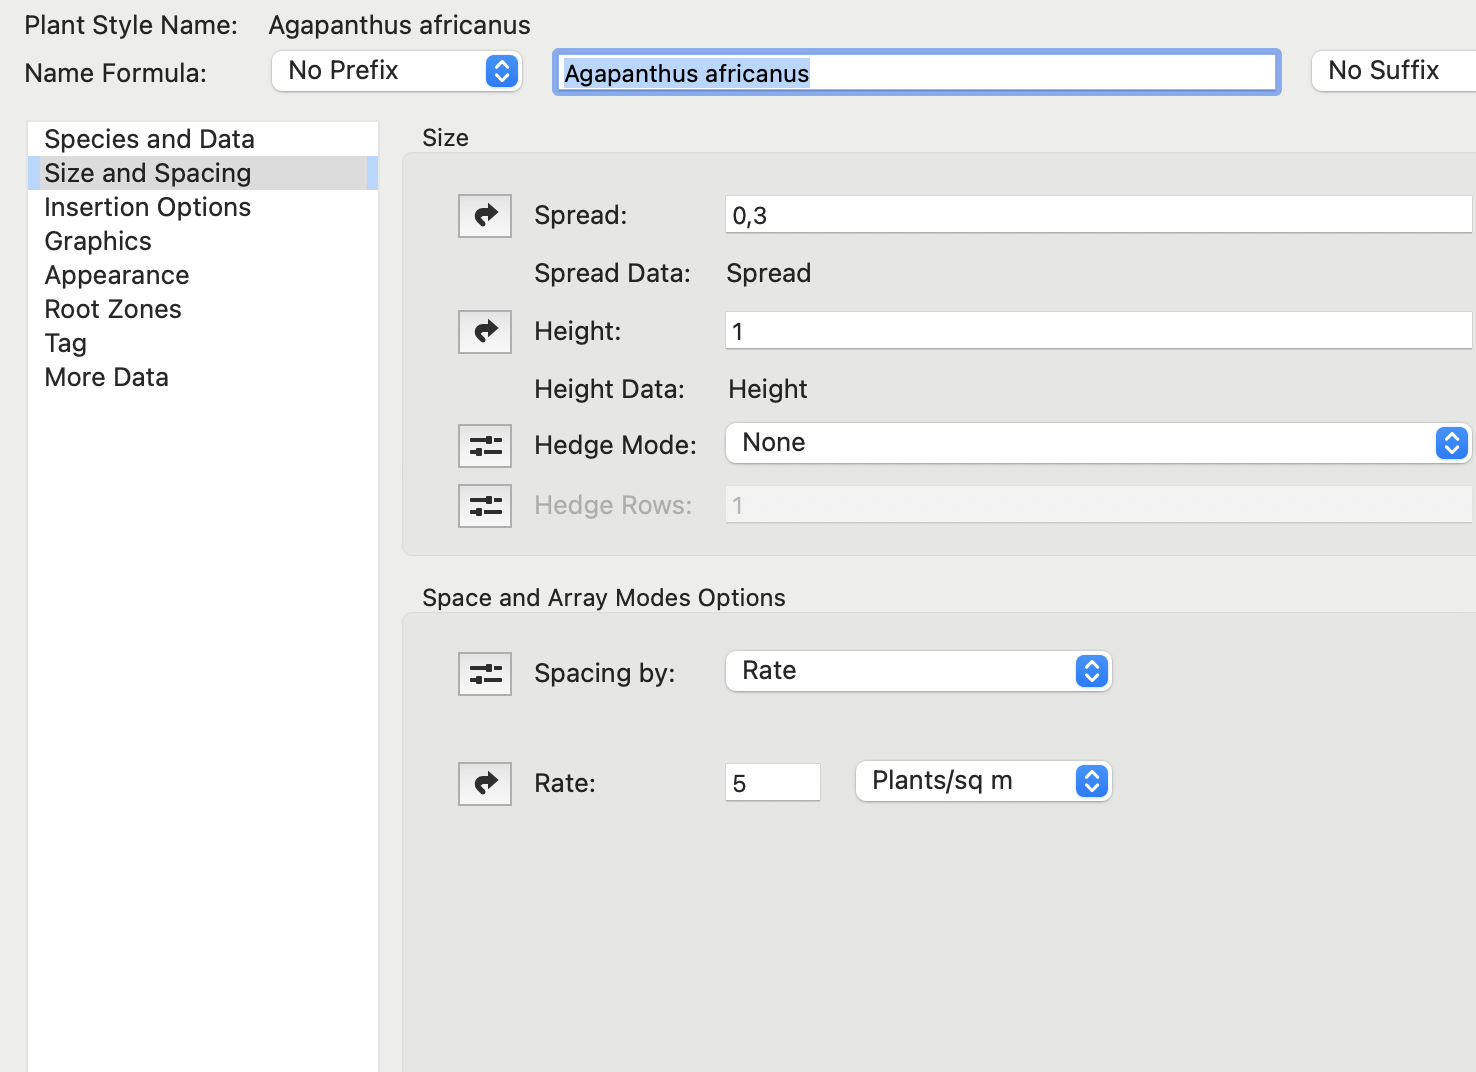Click the by-instance arrow icon beside Height
The width and height of the screenshot is (1476, 1072).
tap(485, 332)
